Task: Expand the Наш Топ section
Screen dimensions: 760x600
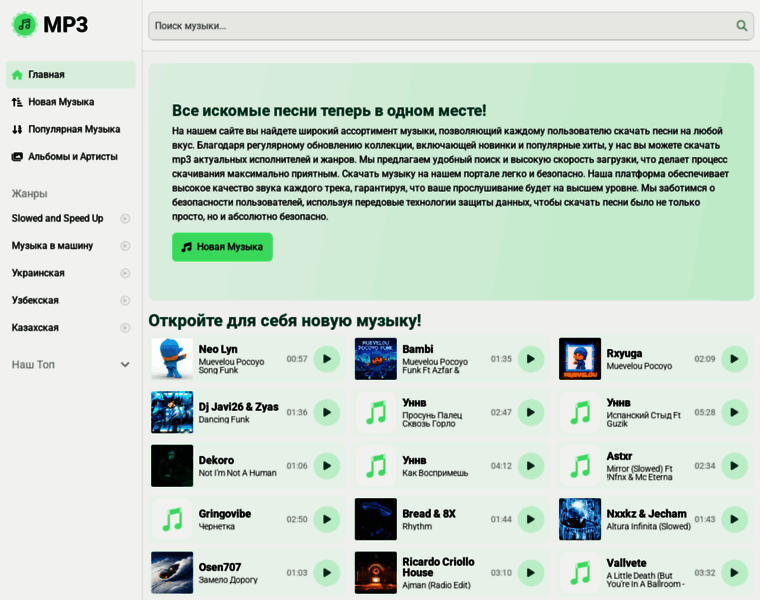Action: click(x=125, y=365)
